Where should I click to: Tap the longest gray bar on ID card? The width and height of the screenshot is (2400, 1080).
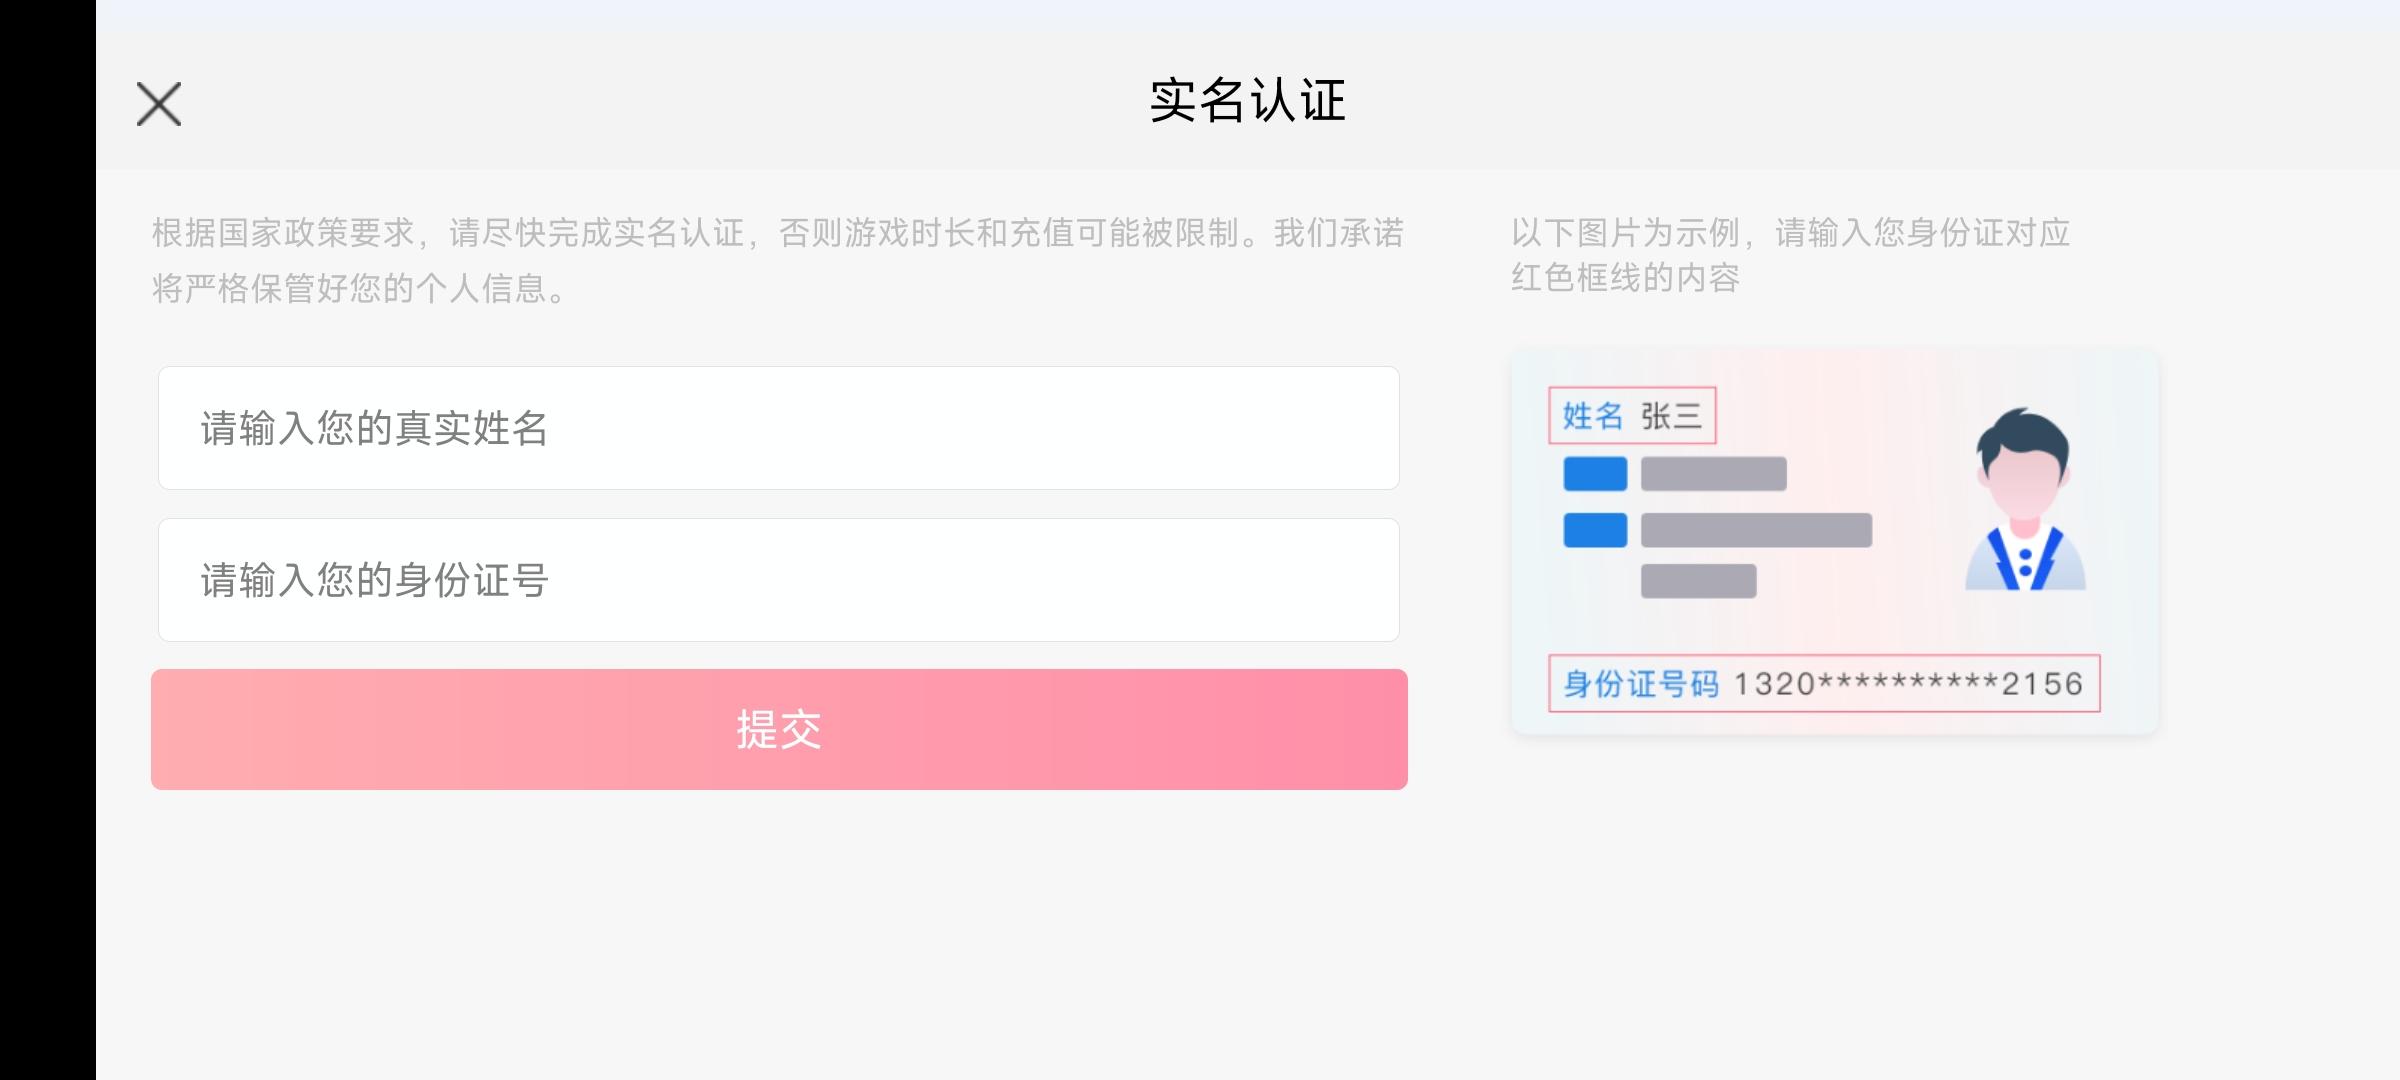1756,530
